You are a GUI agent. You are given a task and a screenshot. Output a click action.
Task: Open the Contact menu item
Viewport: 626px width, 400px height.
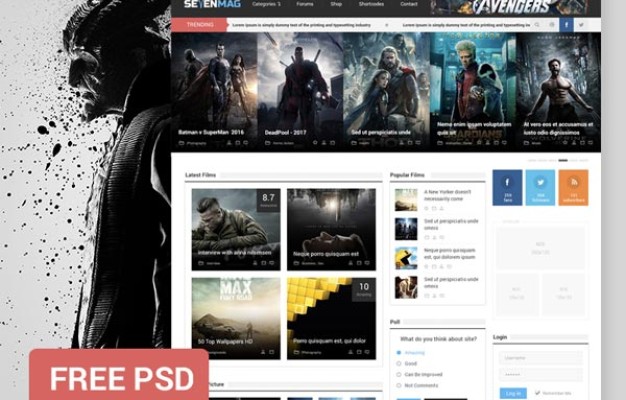[x=409, y=4]
